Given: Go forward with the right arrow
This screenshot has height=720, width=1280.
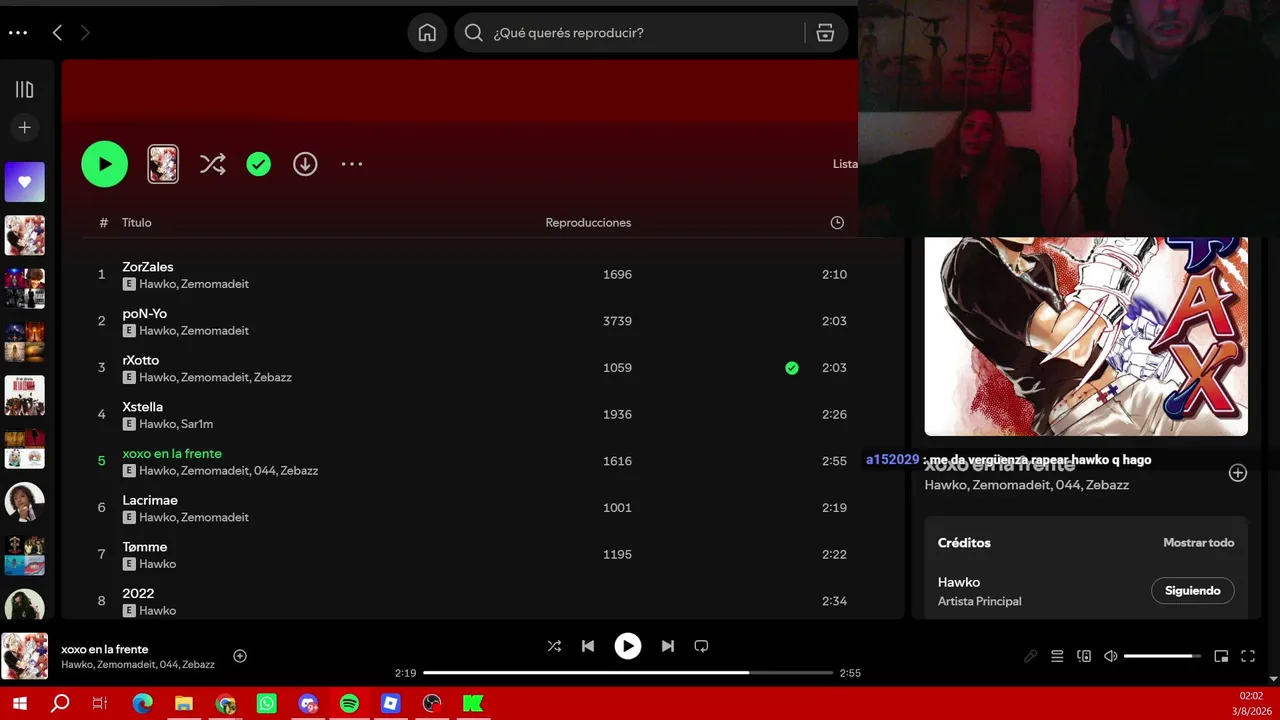Looking at the screenshot, I should [85, 33].
